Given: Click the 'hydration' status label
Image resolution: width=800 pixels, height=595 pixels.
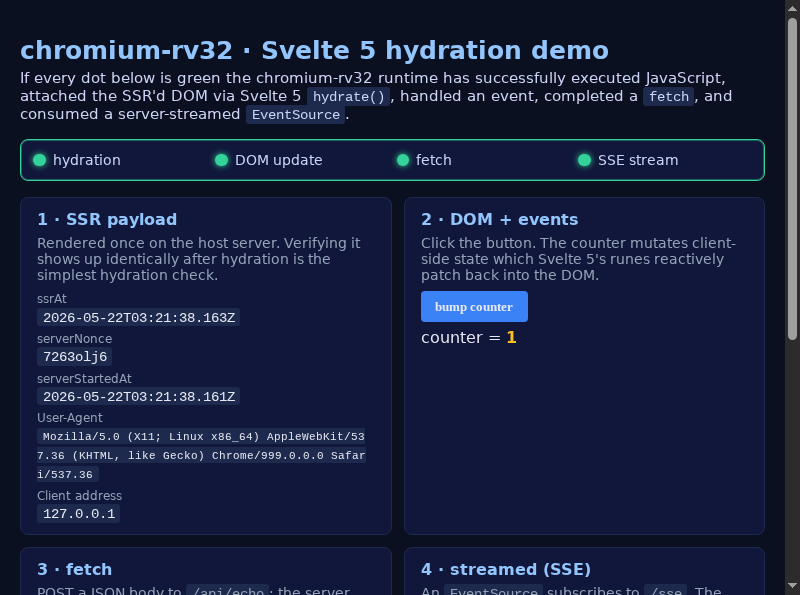Looking at the screenshot, I should pos(87,160).
